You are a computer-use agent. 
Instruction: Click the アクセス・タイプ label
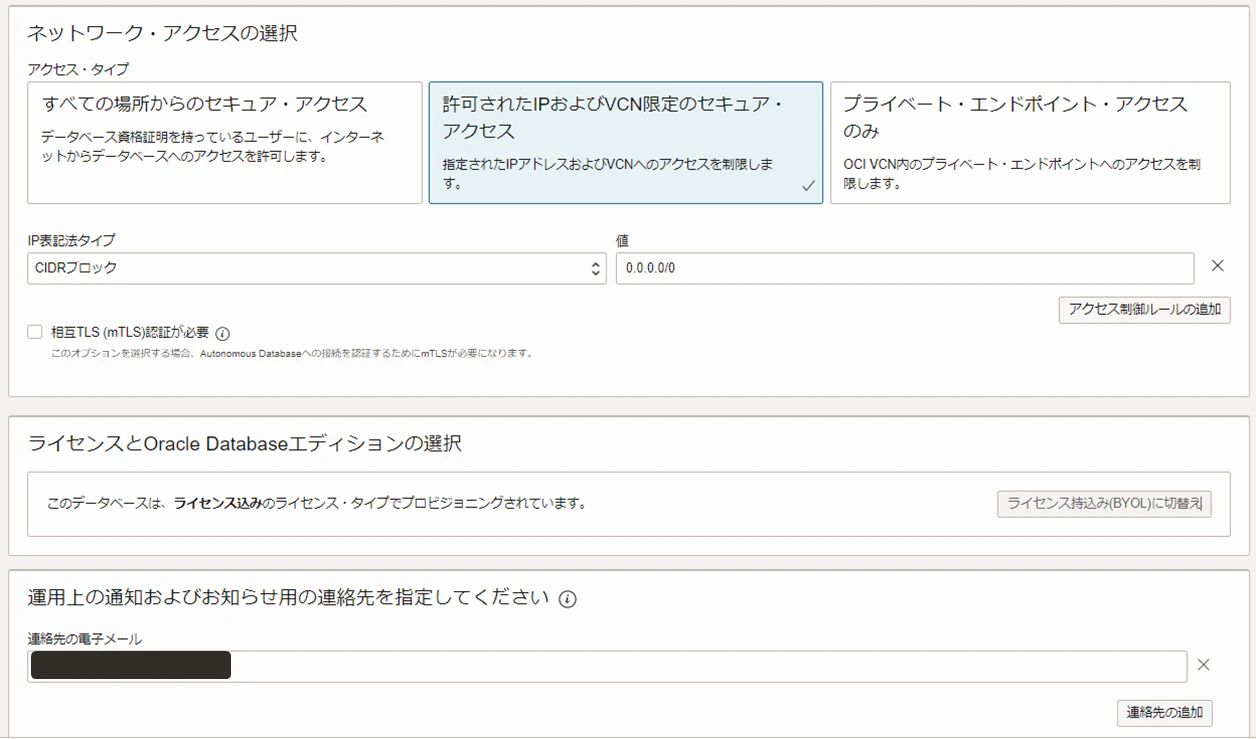click(x=78, y=69)
